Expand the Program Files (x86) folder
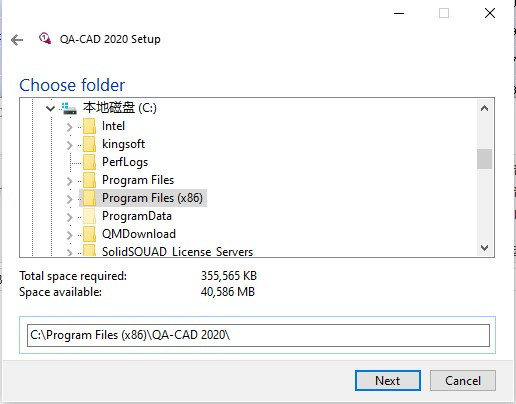This screenshot has width=516, height=404. (69, 199)
